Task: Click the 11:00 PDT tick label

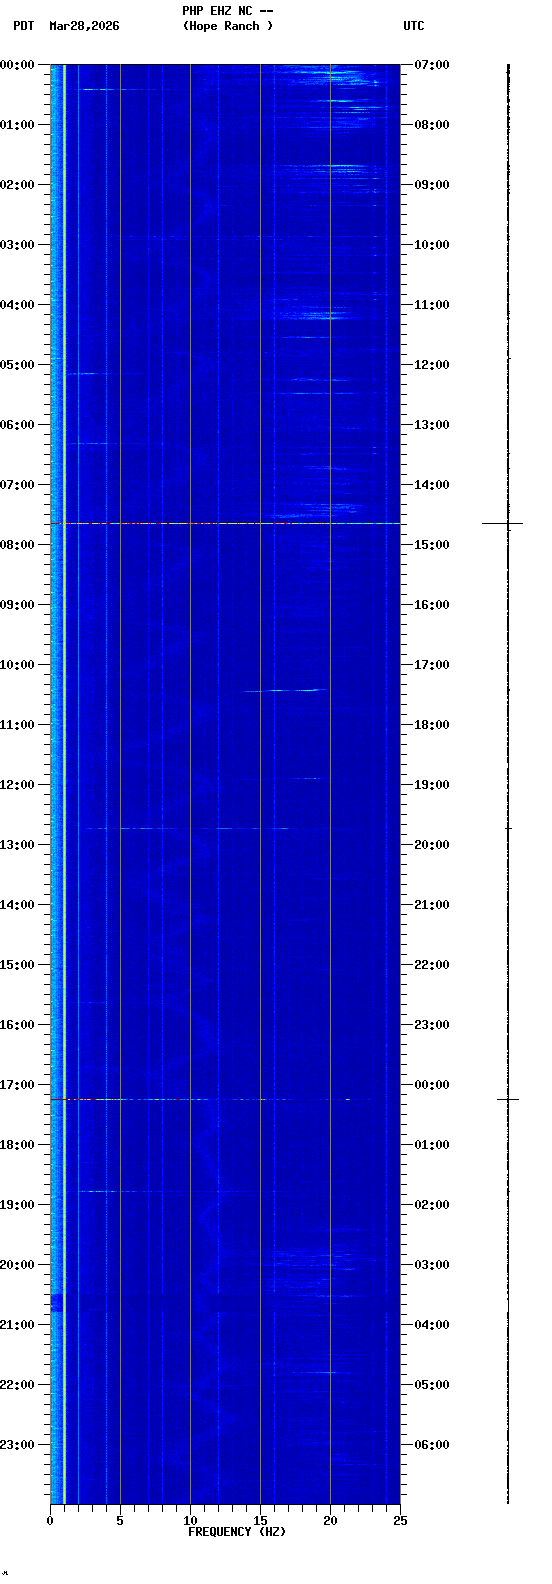Action: (17, 725)
